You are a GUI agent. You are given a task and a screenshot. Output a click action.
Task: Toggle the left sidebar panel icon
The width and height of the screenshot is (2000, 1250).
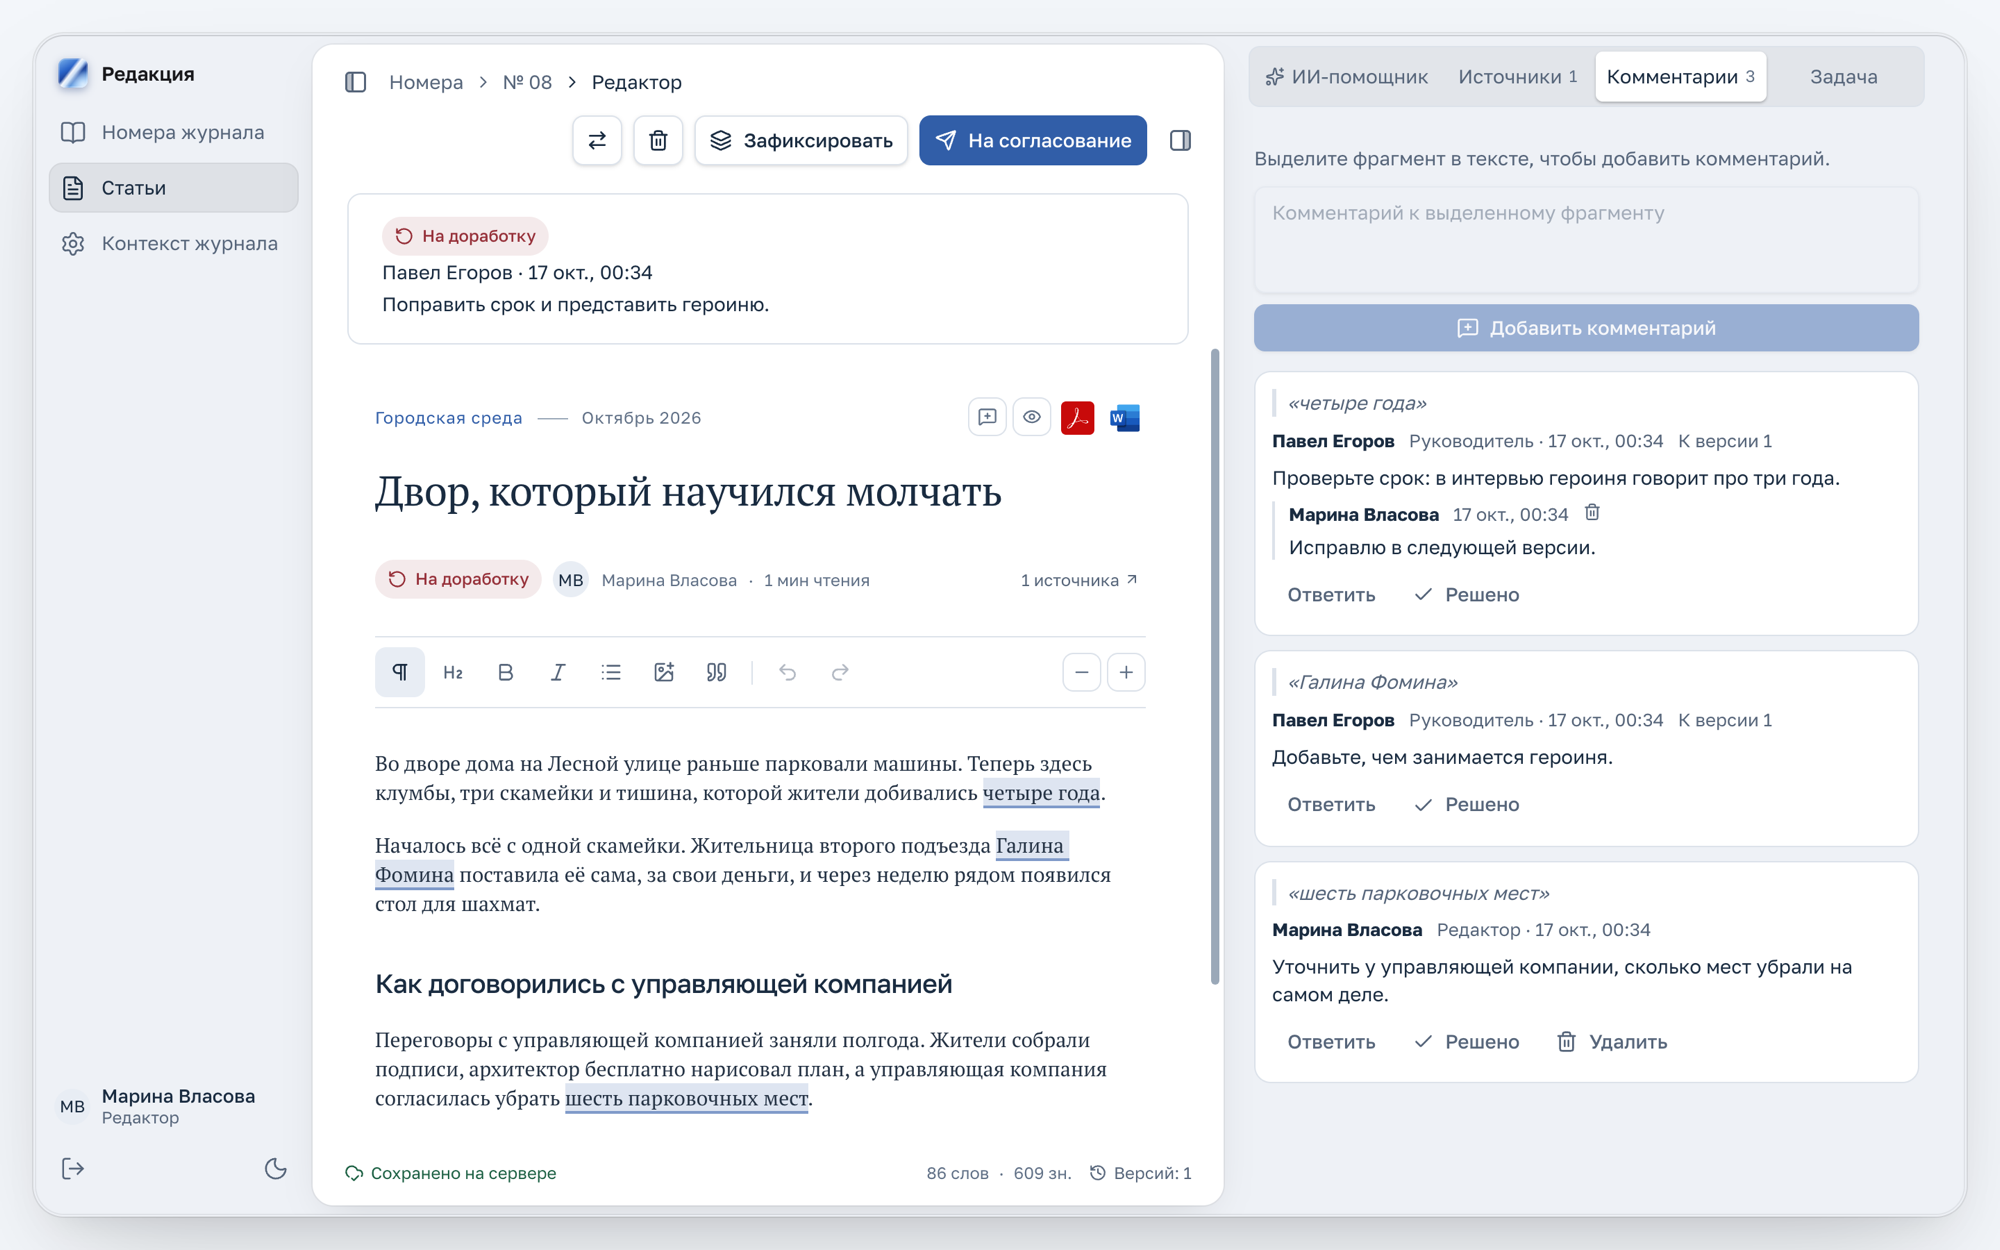(x=356, y=82)
